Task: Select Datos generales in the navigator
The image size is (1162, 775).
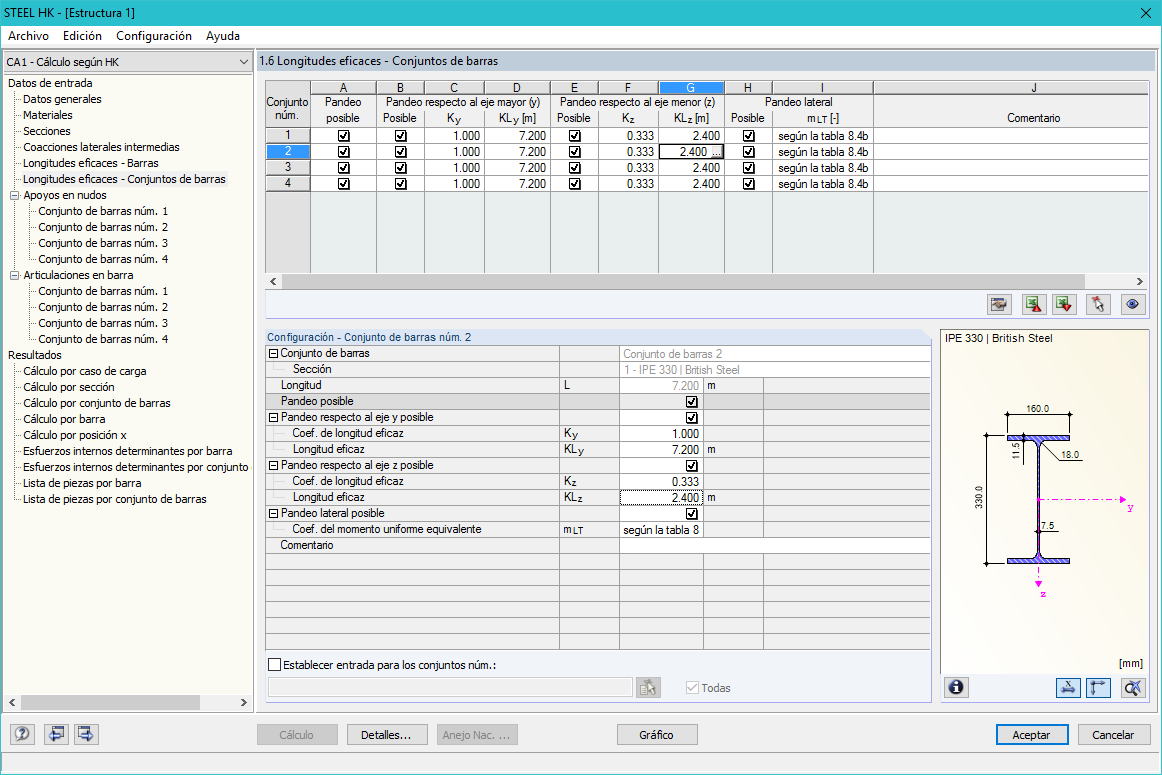Action: [x=62, y=99]
